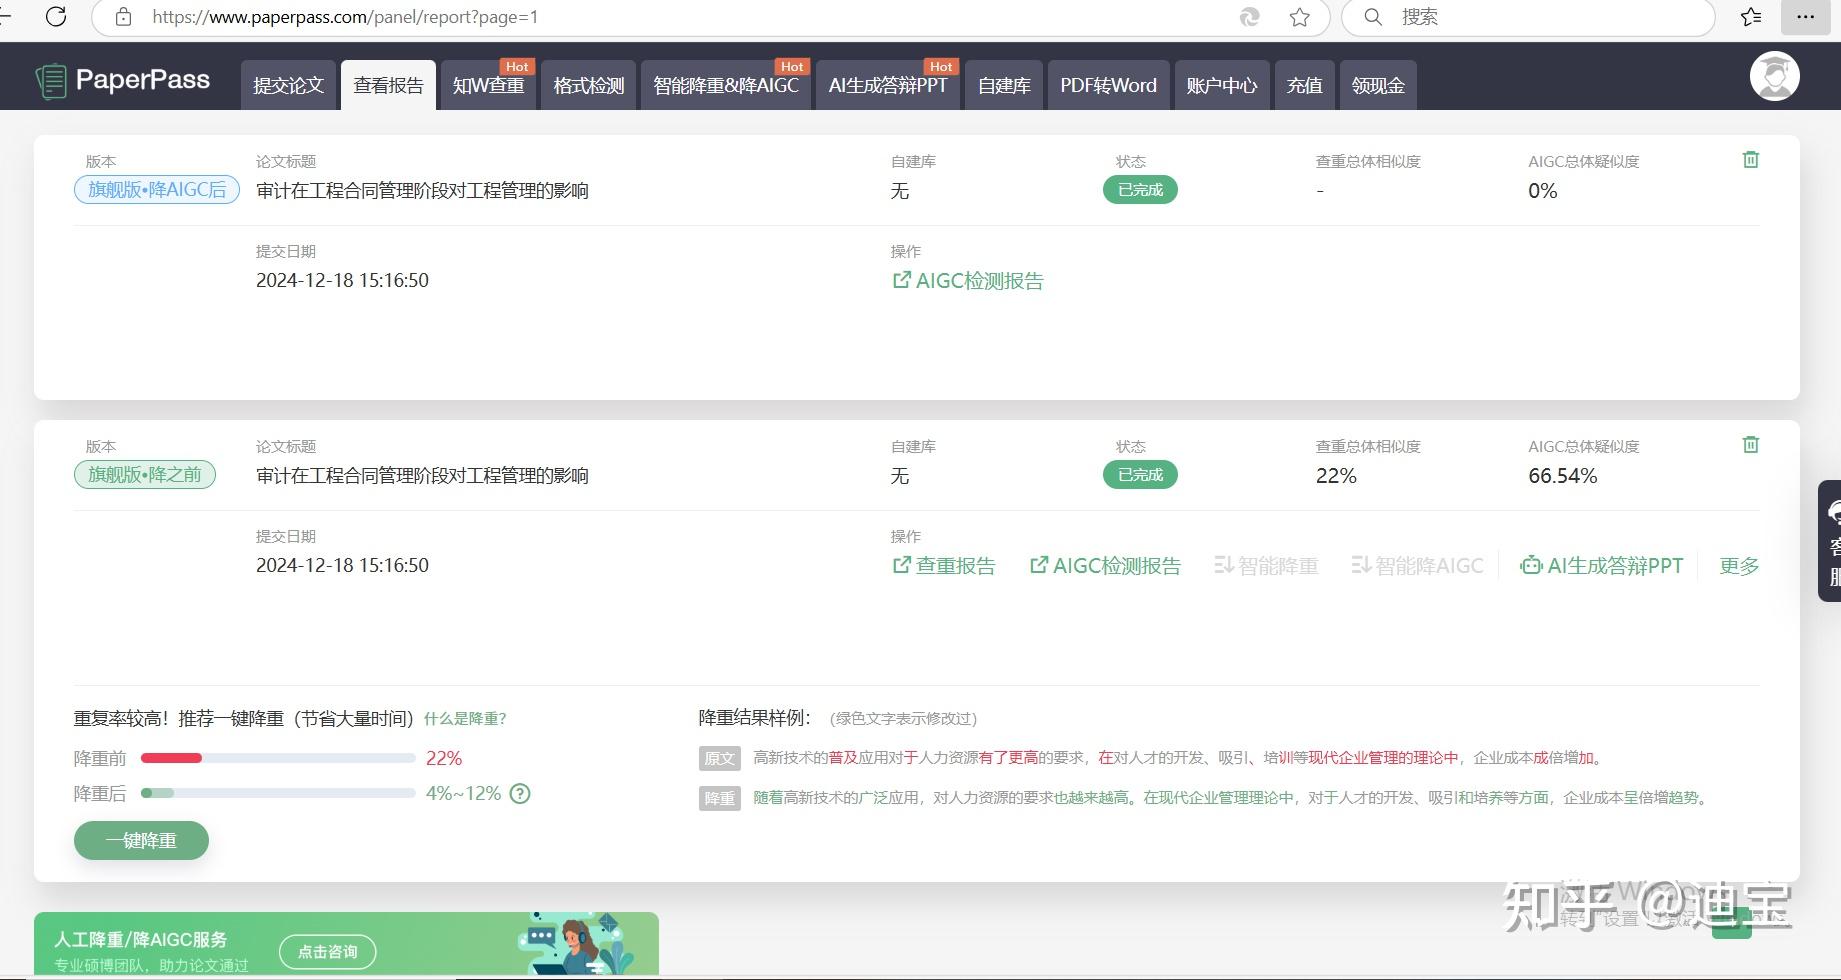Switch to the 查看报告 tab
Viewport: 1841px width, 980px height.
[x=388, y=85]
